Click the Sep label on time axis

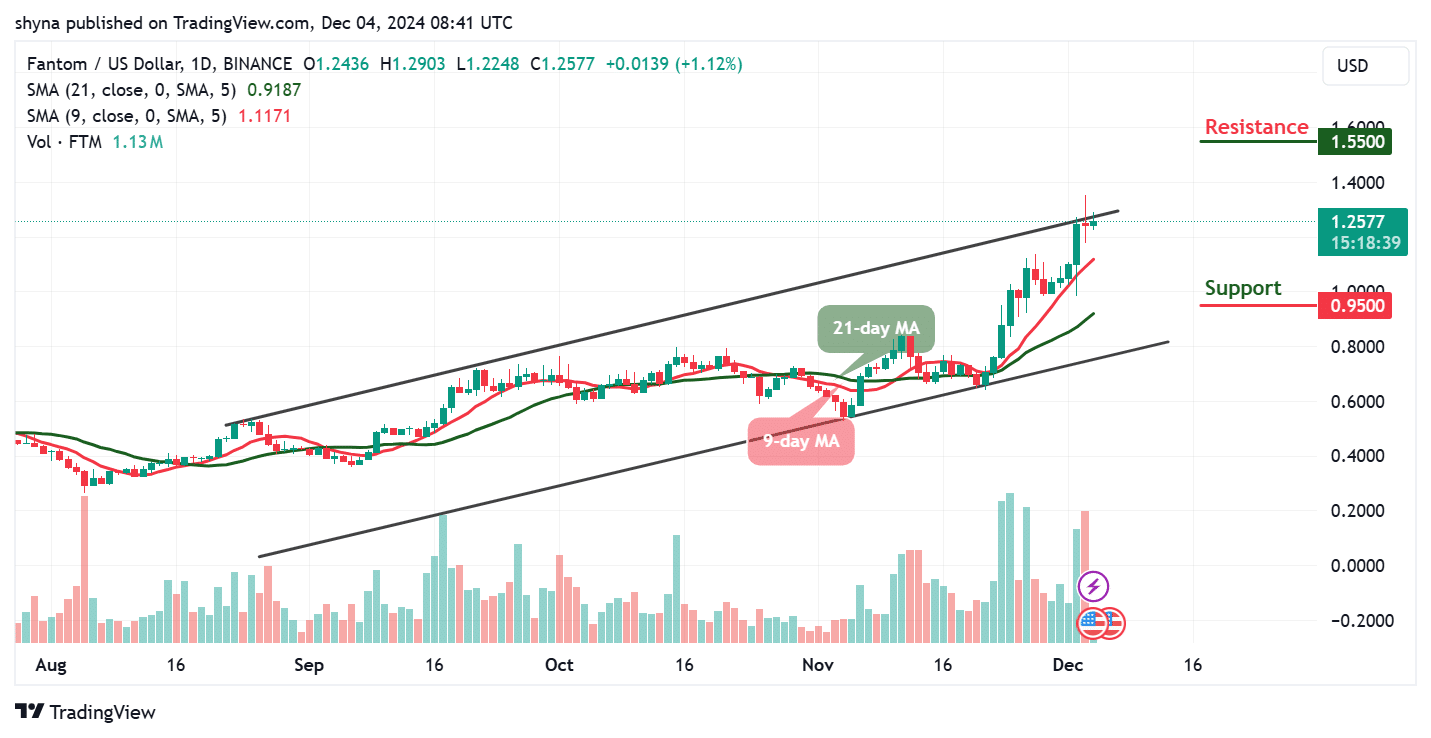coord(308,664)
